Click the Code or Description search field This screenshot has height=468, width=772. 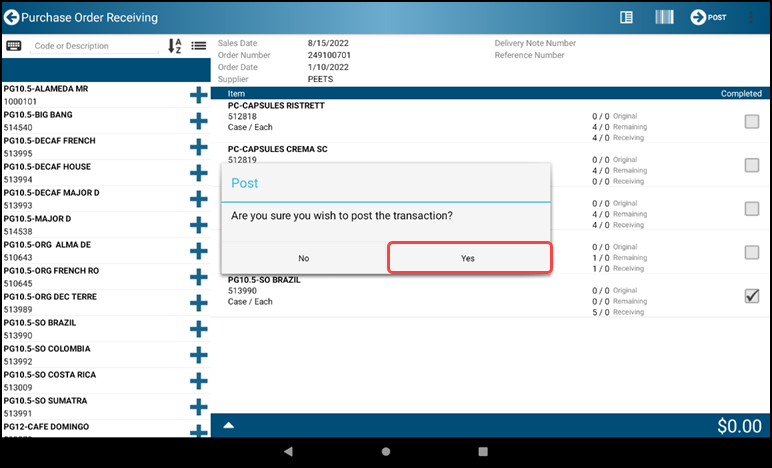tap(95, 46)
